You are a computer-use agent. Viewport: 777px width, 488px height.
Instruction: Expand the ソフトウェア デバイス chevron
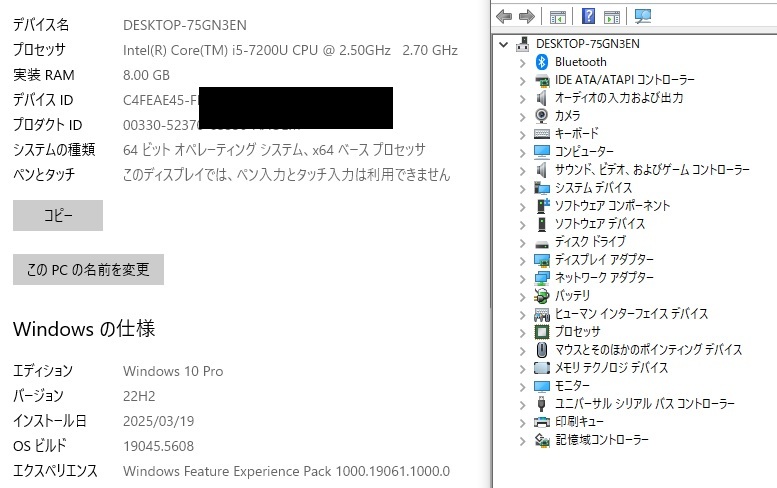pos(522,225)
